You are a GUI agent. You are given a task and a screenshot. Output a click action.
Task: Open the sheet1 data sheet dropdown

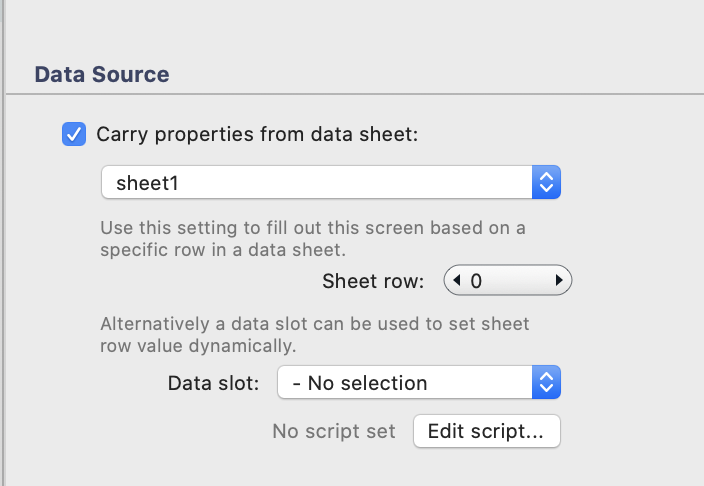[330, 183]
